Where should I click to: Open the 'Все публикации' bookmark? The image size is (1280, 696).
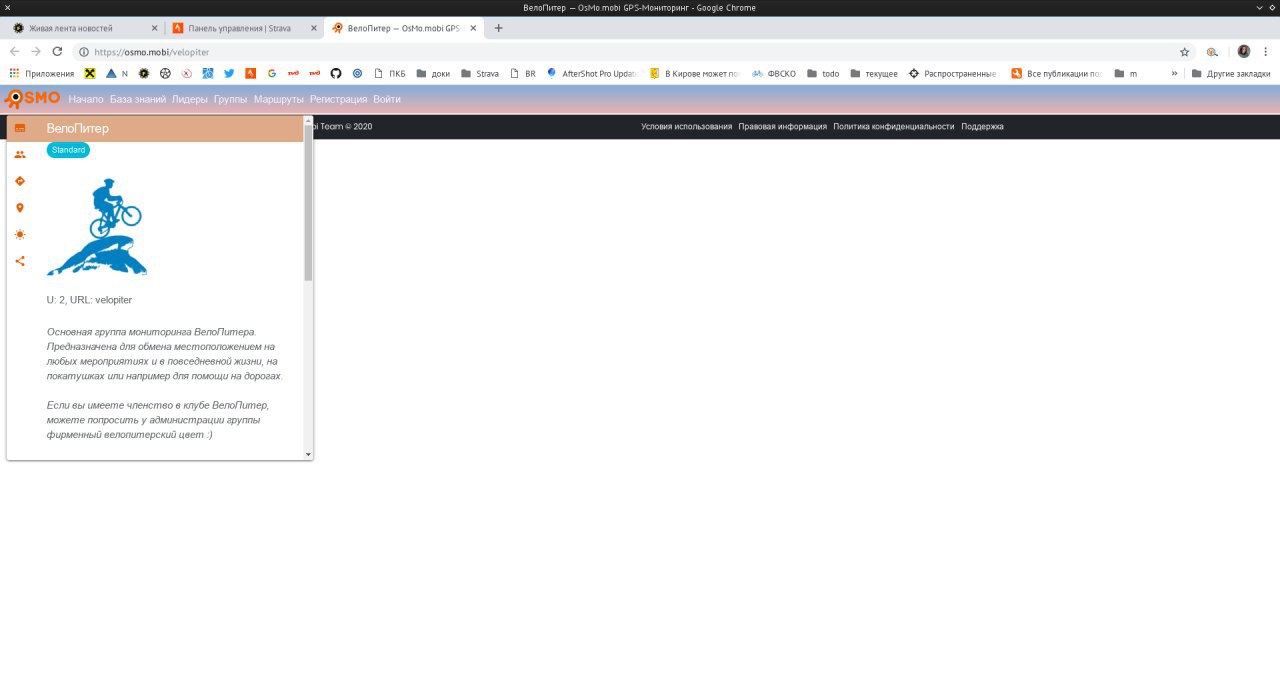1057,73
